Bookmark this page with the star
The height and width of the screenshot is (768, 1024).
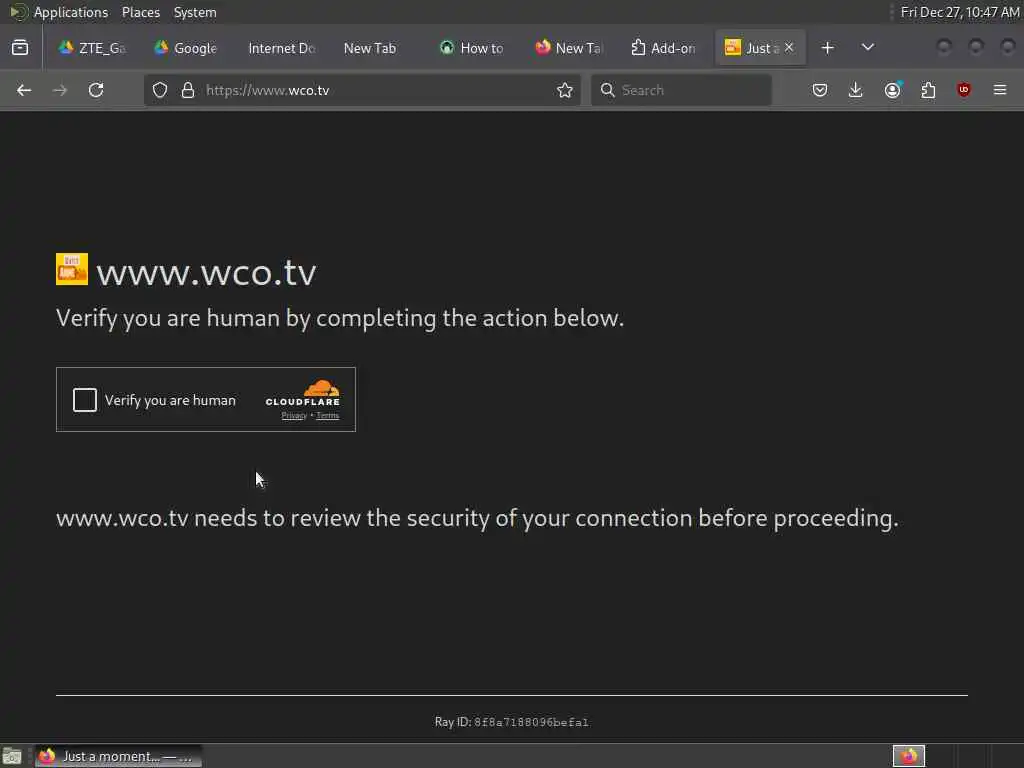(x=565, y=90)
